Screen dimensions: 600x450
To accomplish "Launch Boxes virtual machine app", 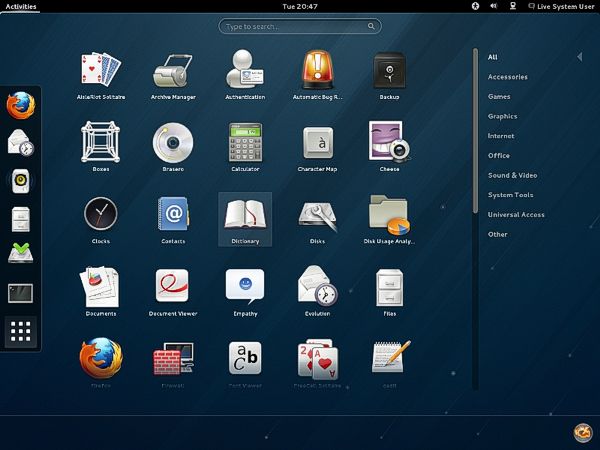I will click(101, 147).
